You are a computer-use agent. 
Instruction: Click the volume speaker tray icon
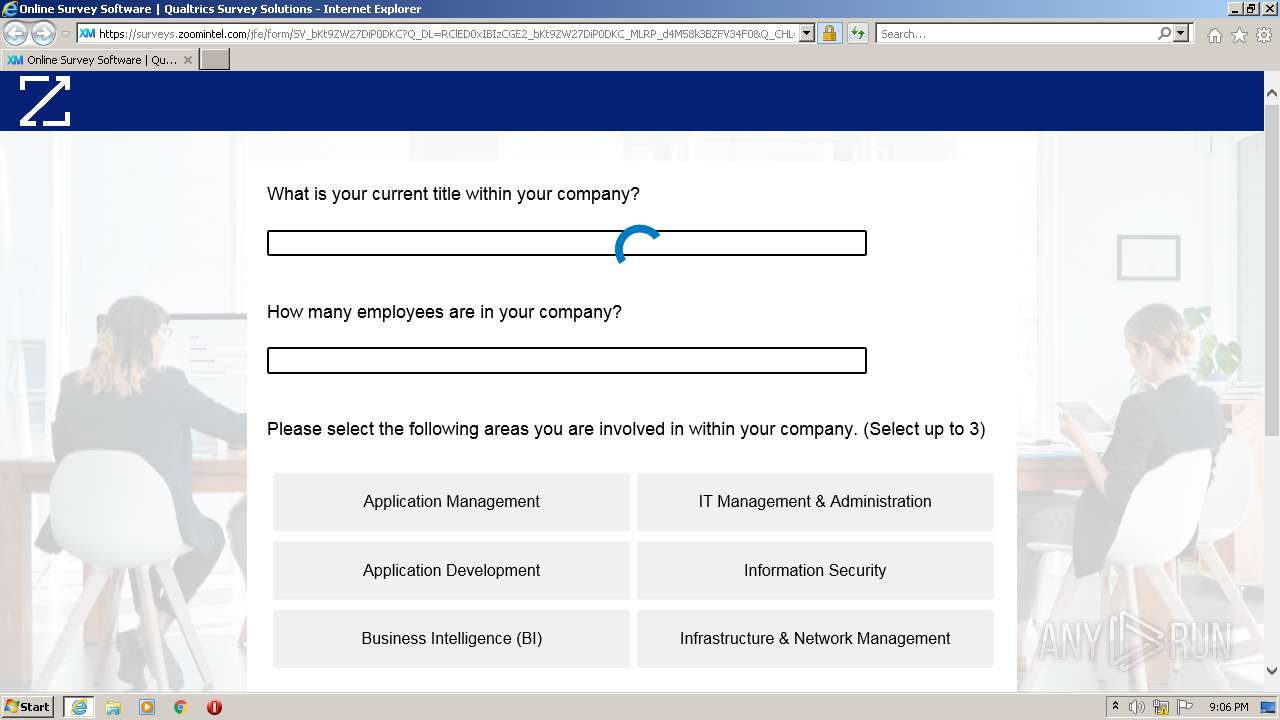[x=1137, y=707]
